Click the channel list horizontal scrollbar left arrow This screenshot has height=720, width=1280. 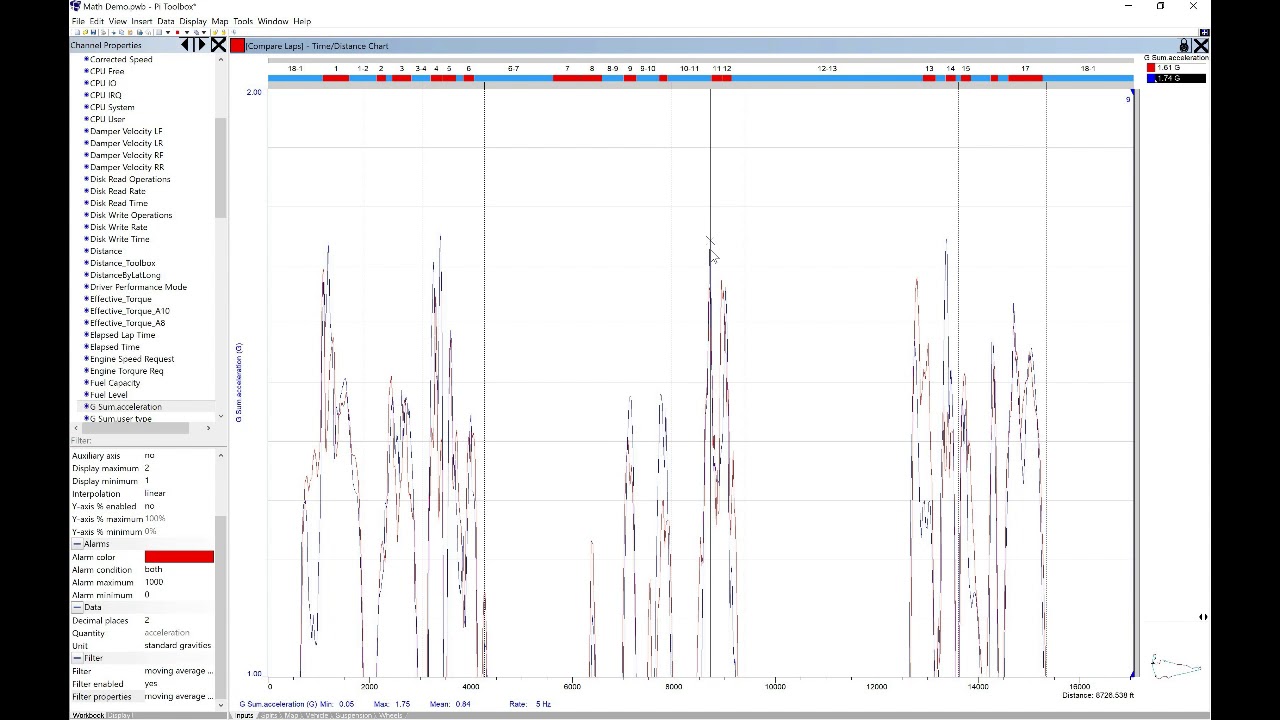tap(75, 428)
